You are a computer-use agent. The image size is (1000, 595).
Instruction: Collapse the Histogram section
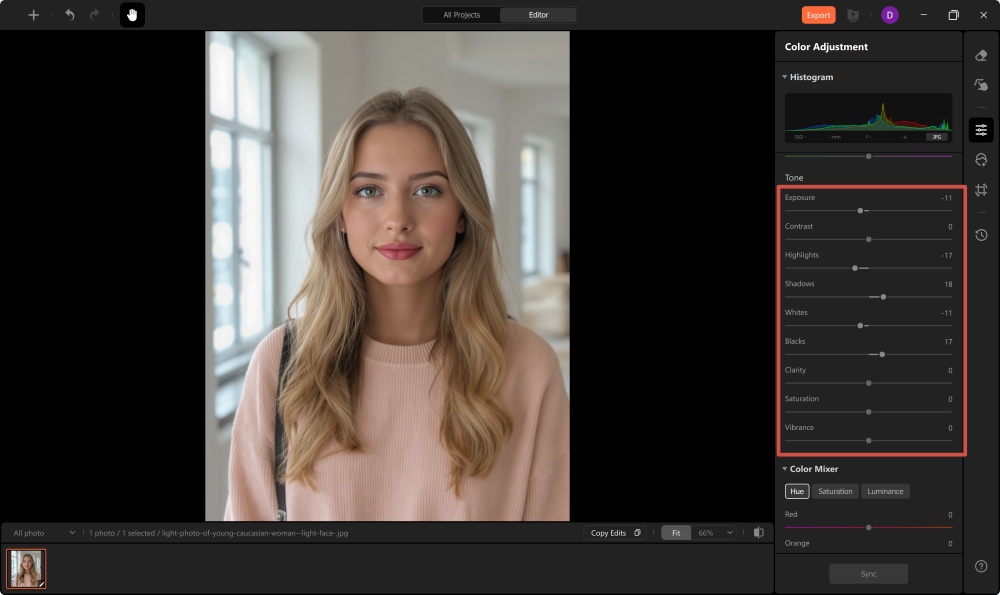tap(786, 77)
